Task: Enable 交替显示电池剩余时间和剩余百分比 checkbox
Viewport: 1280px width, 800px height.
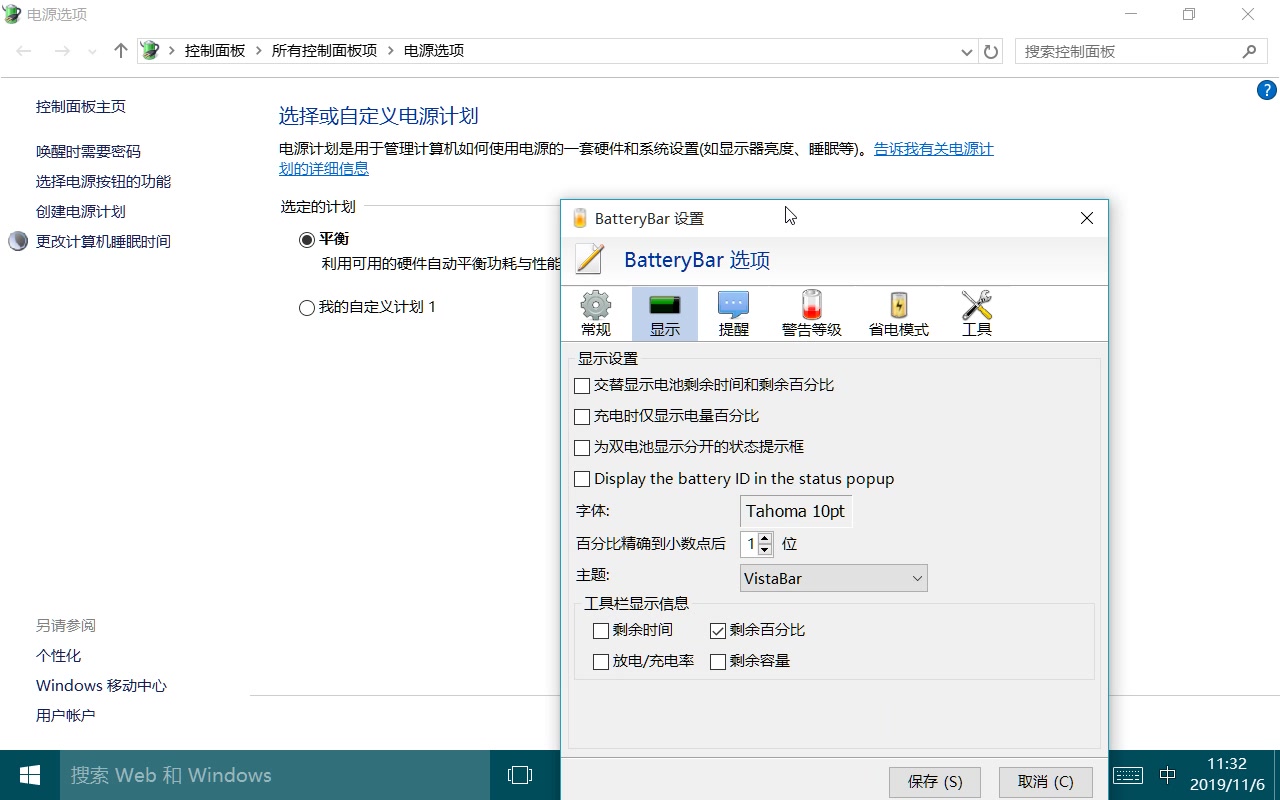Action: click(x=582, y=385)
